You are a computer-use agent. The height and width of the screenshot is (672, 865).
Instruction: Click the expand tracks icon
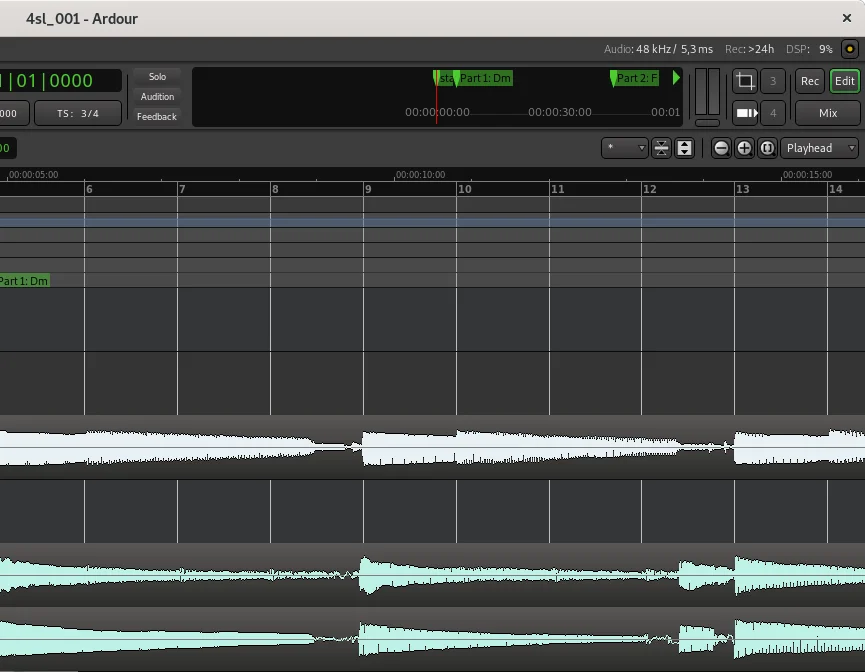click(x=684, y=148)
